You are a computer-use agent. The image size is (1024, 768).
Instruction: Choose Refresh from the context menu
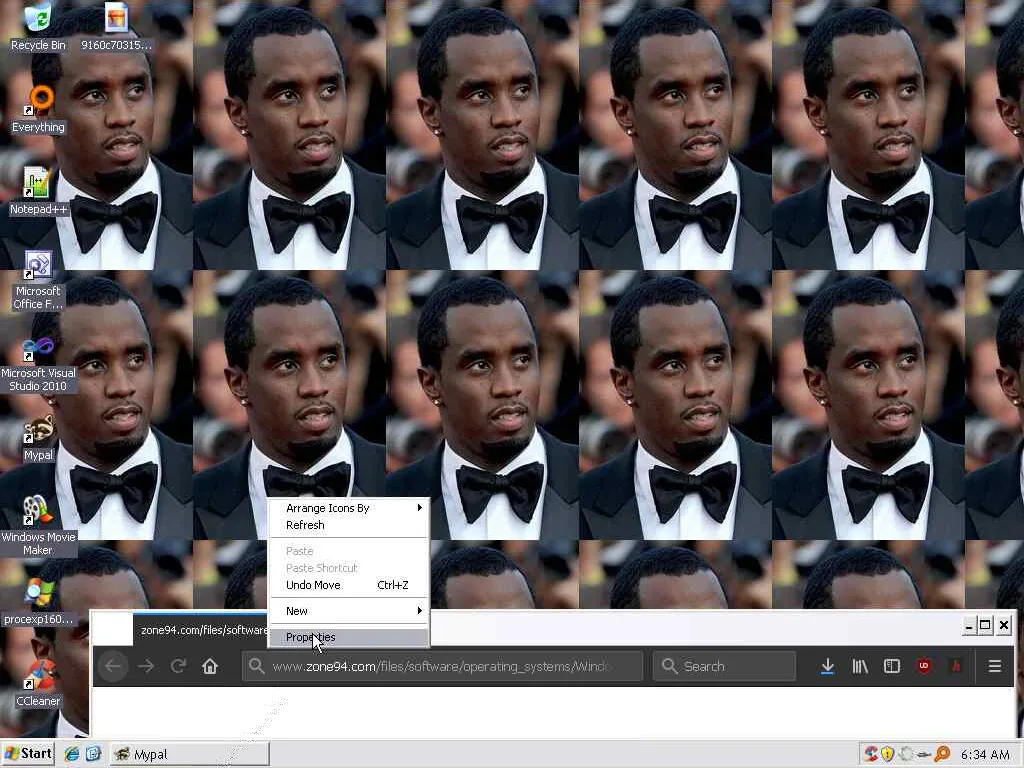[x=349, y=525]
